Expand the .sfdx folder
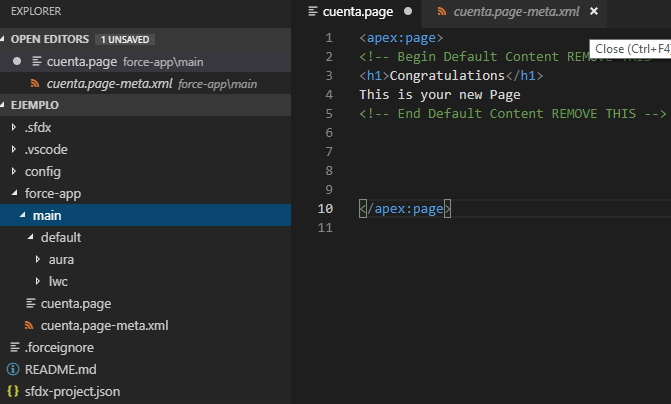This screenshot has height=404, width=671. tap(14, 127)
